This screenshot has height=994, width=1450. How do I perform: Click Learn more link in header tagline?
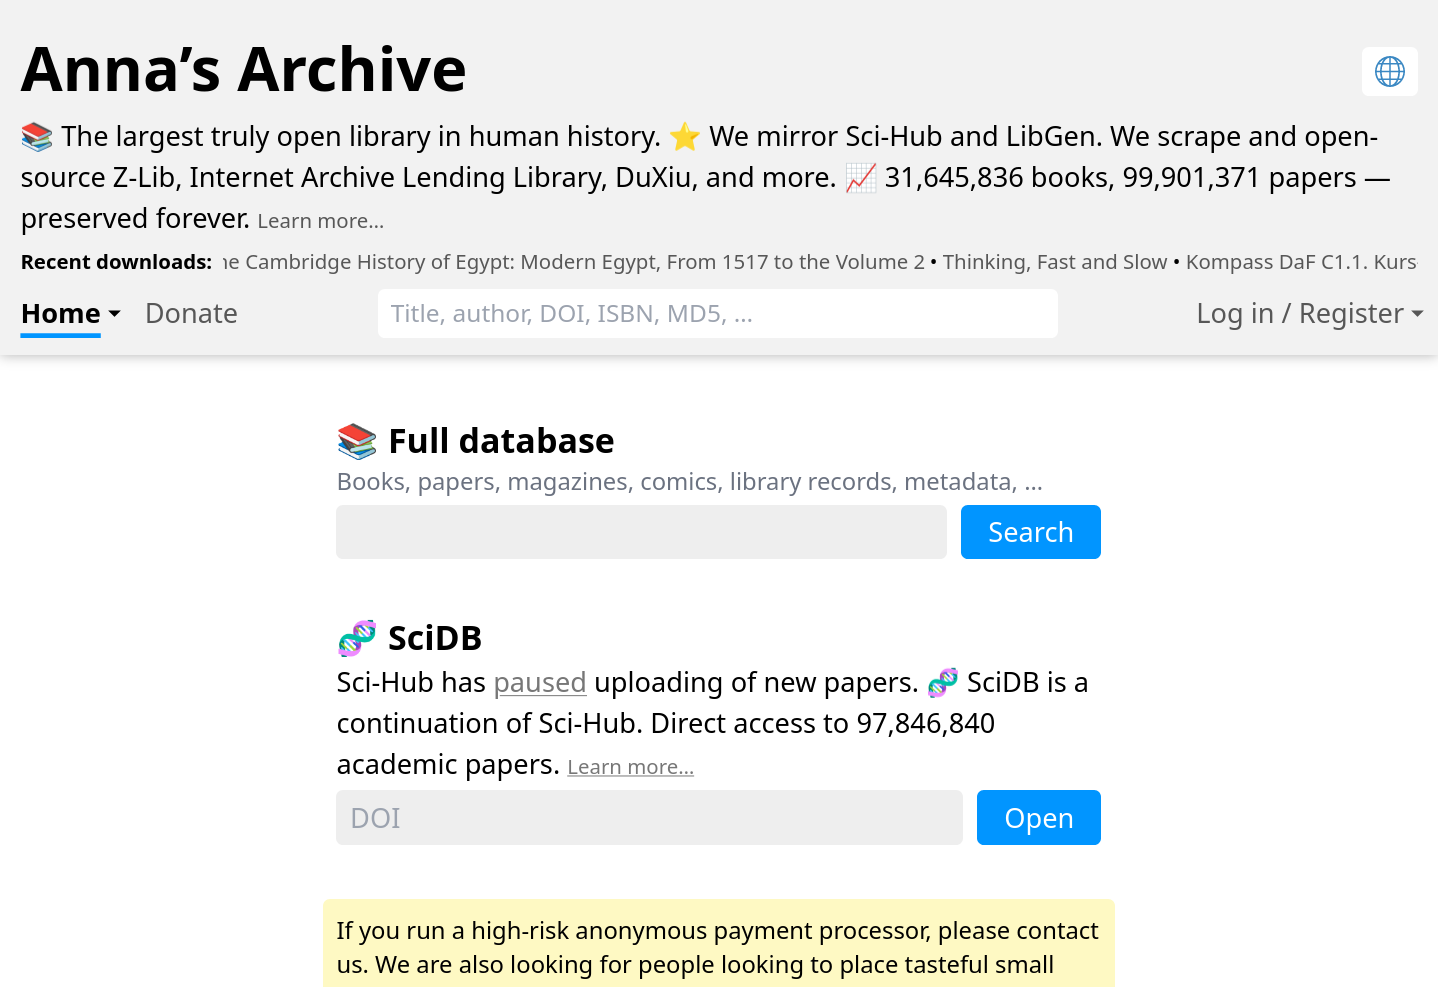click(x=320, y=221)
